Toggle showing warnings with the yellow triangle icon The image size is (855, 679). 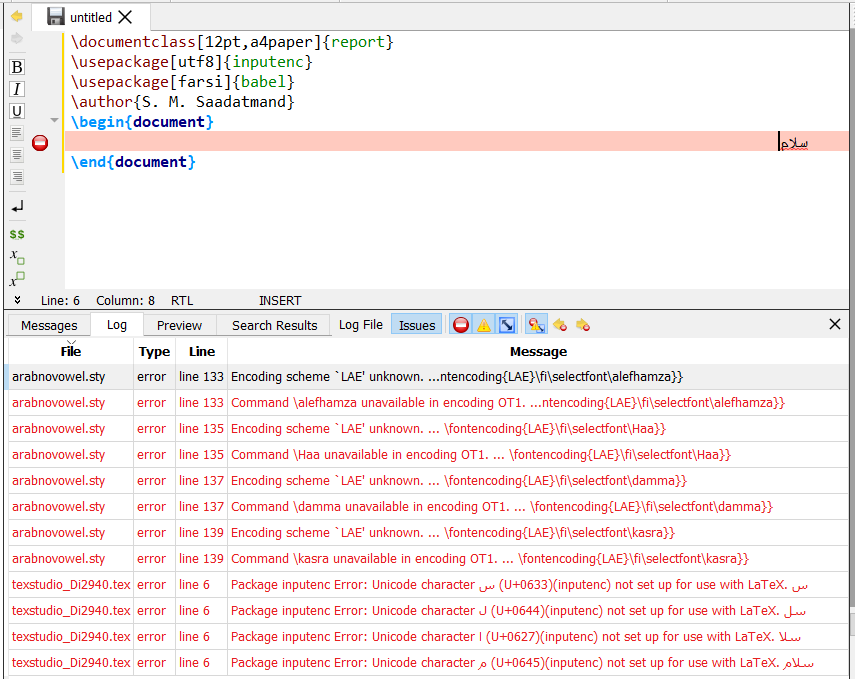click(484, 325)
